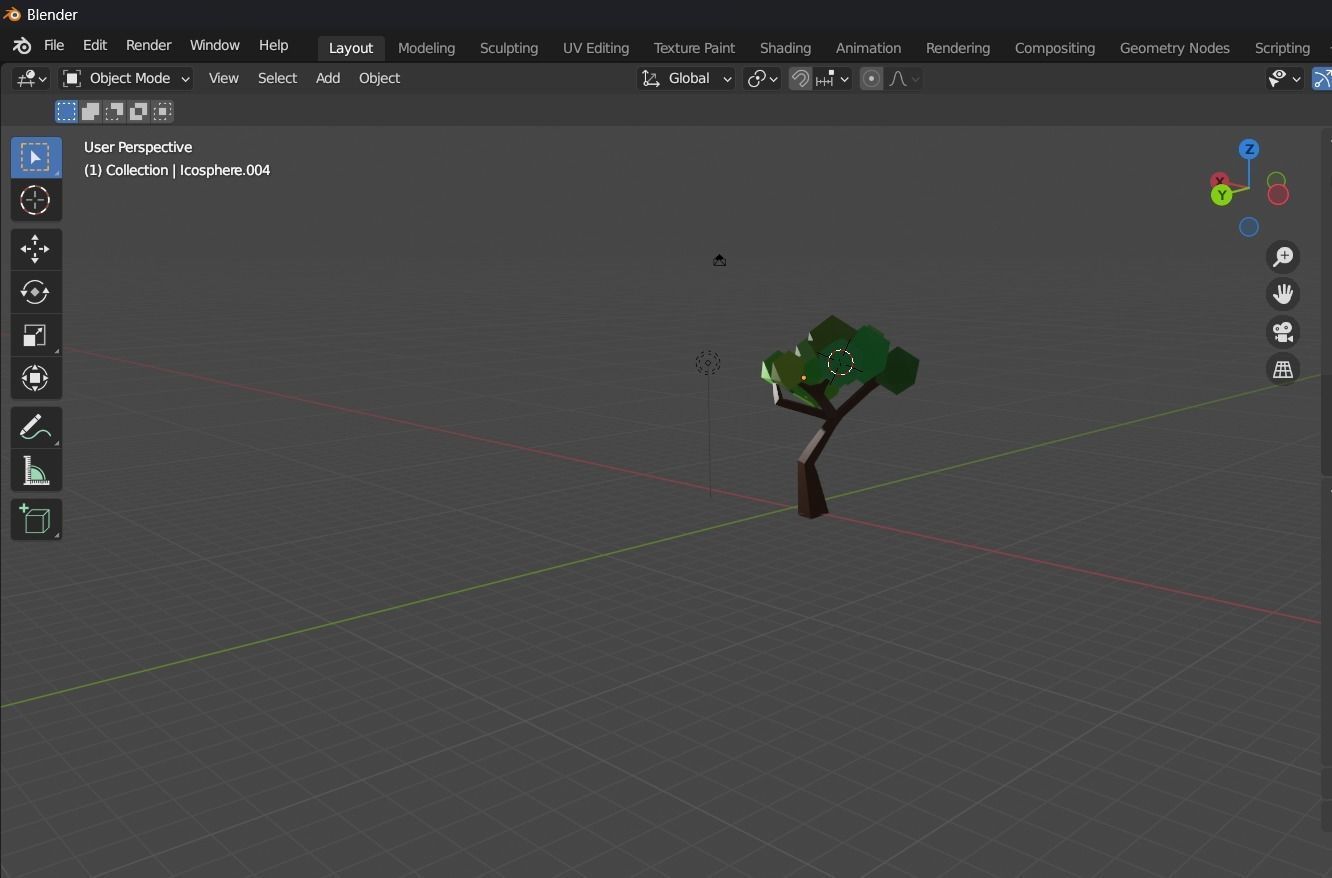Viewport: 1332px width, 878px height.
Task: Click 'User Perspective' viewport label
Action: (x=138, y=147)
